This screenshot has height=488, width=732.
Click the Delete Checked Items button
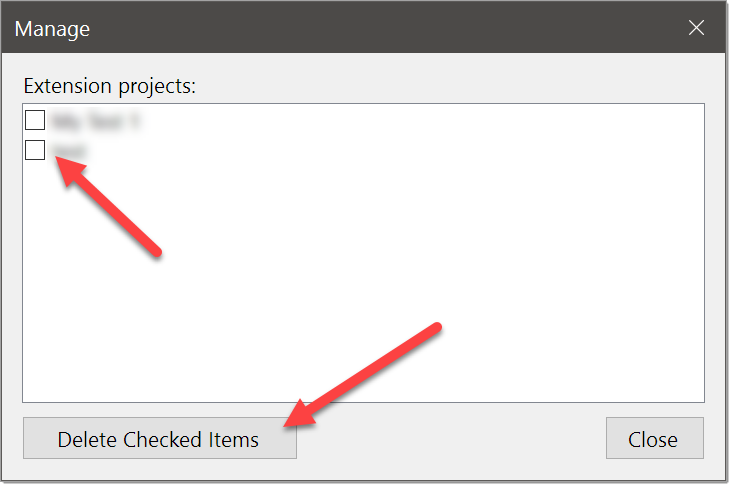(x=160, y=438)
